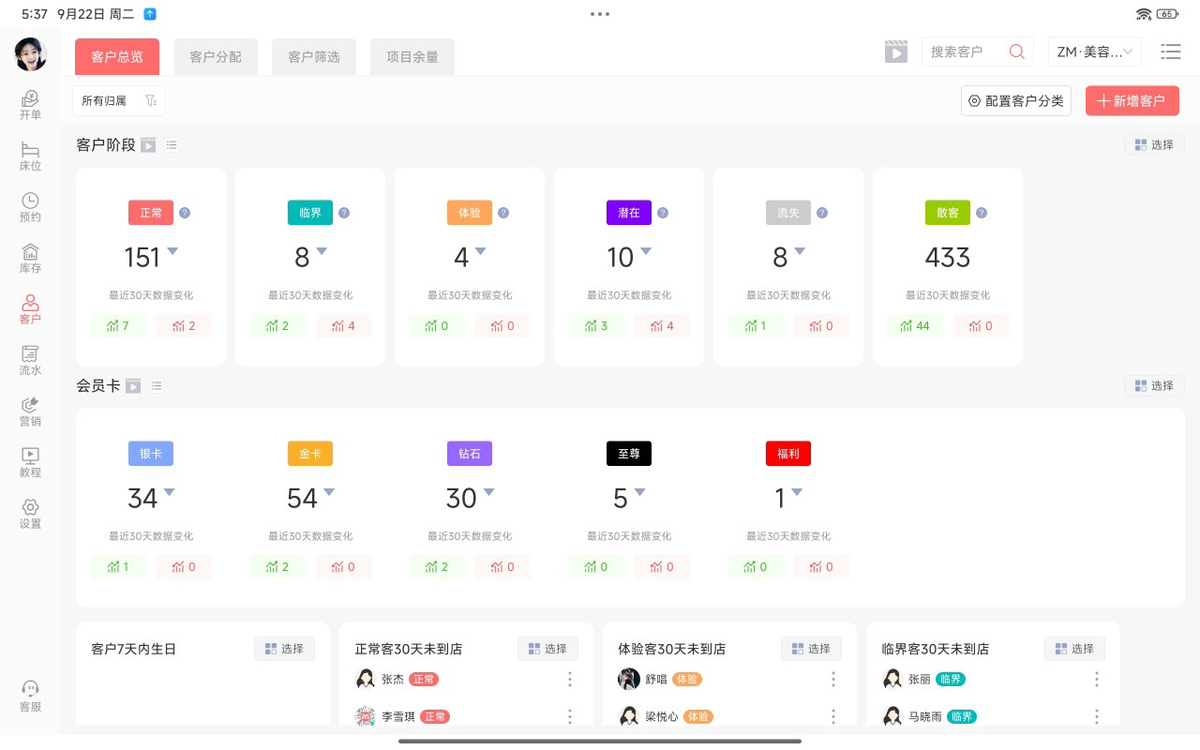Click the 新增客户 button
This screenshot has width=1200, height=750.
(x=1132, y=101)
